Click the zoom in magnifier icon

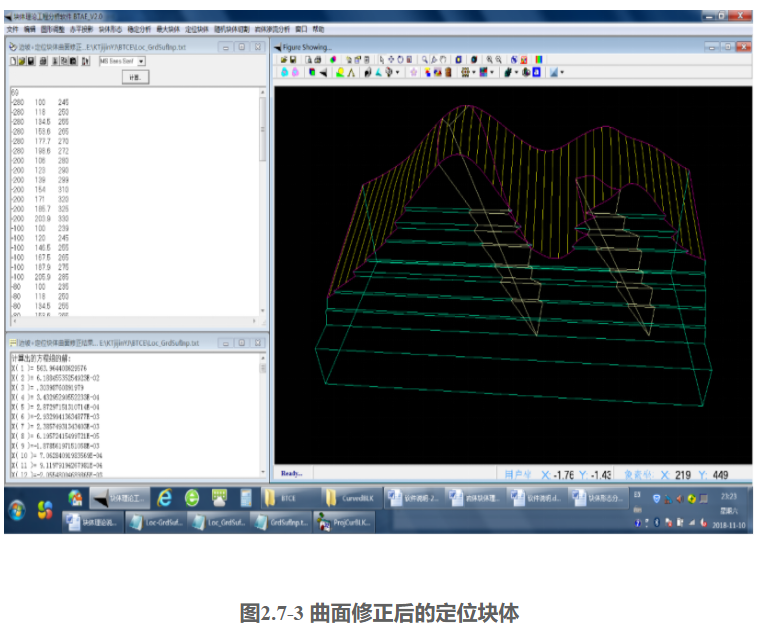tap(491, 60)
